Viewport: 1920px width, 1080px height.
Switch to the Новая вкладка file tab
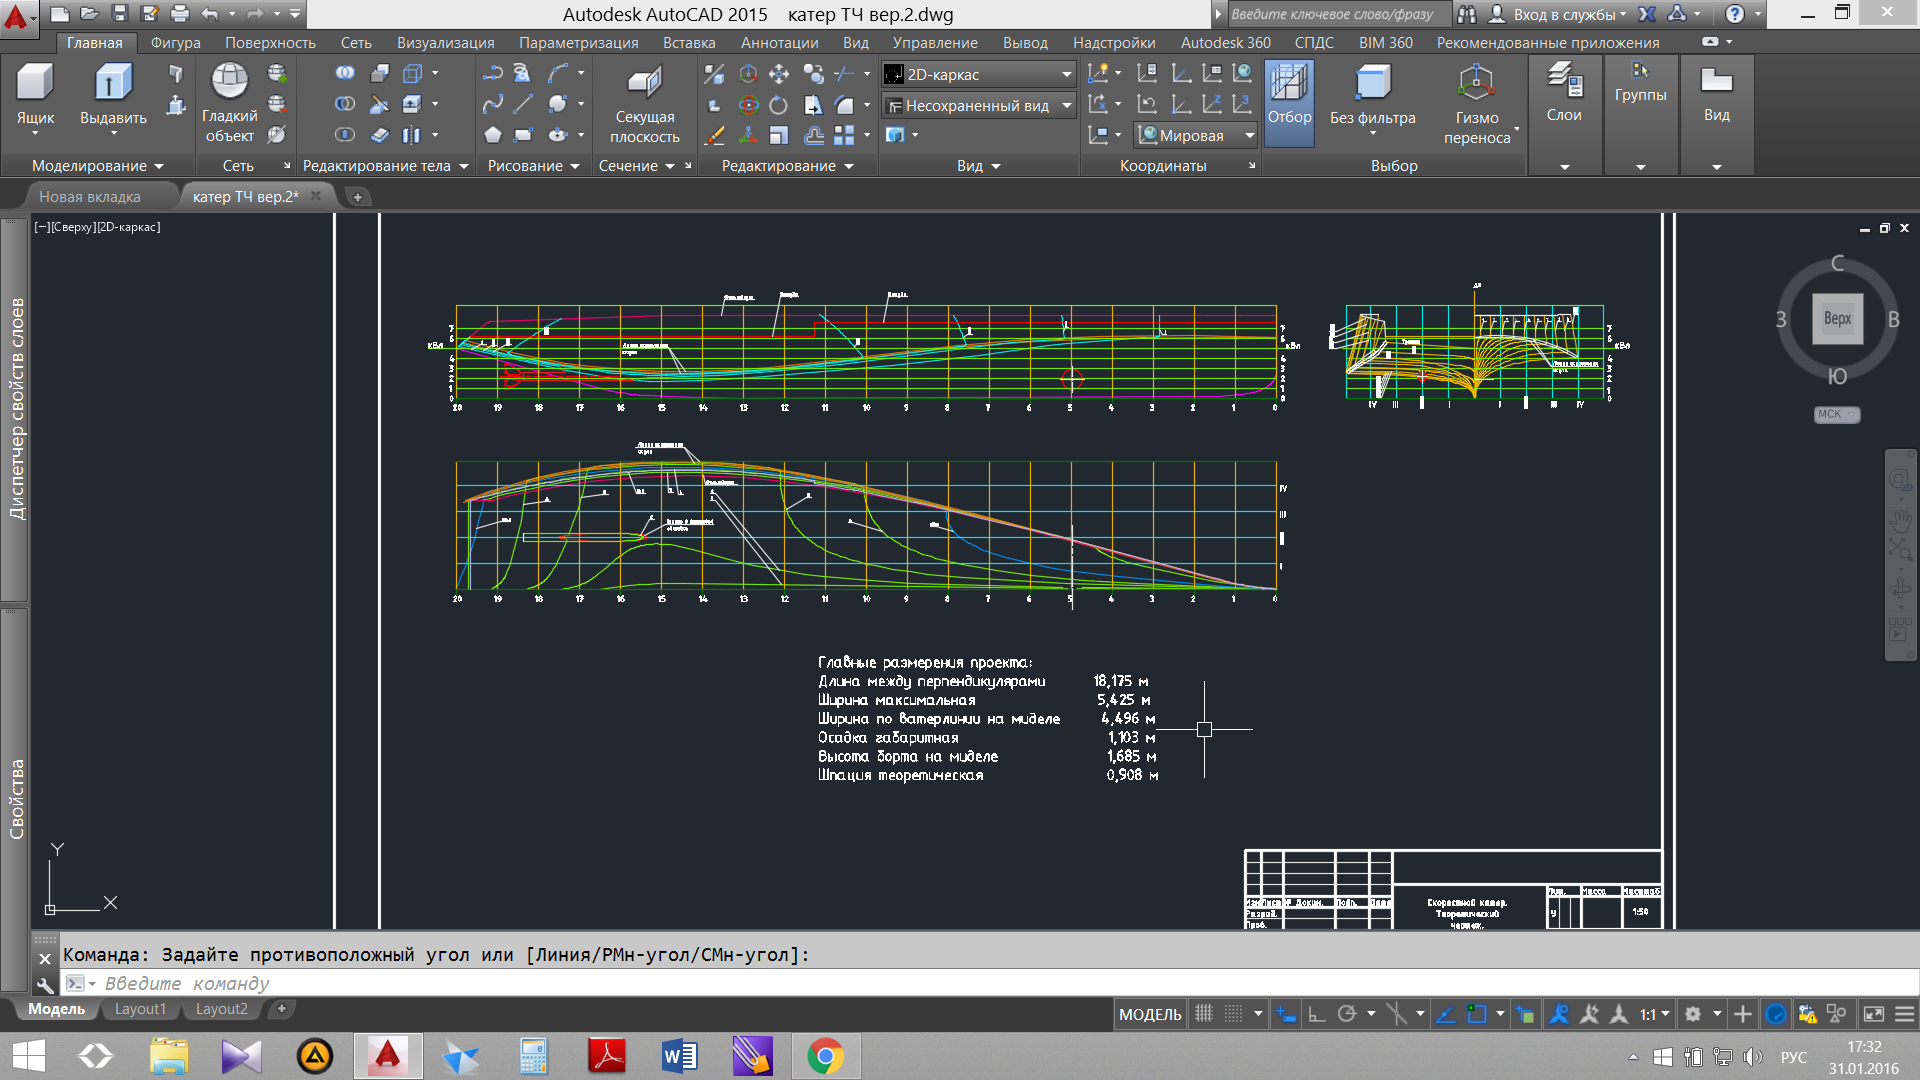(x=90, y=196)
